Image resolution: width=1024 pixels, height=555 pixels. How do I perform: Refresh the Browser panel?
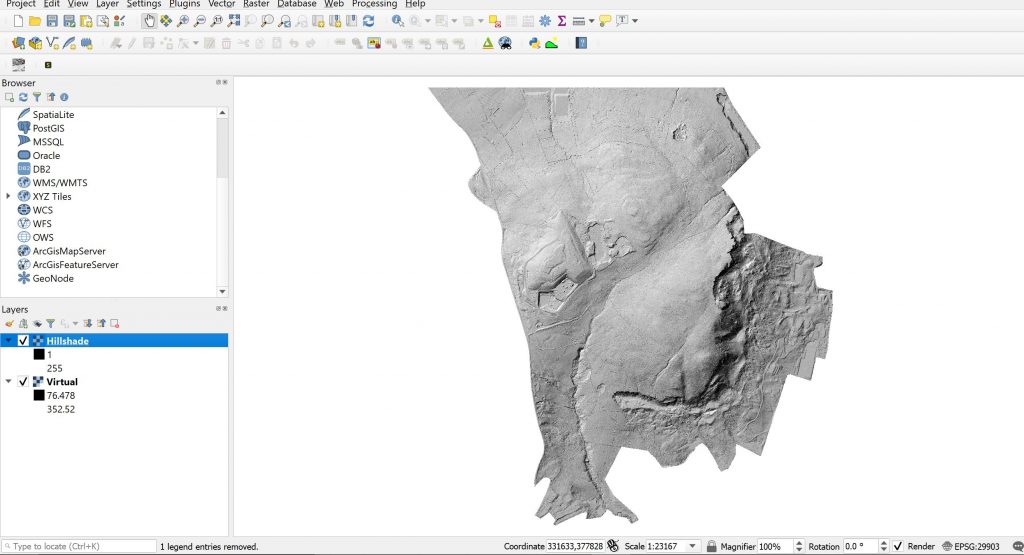23,97
